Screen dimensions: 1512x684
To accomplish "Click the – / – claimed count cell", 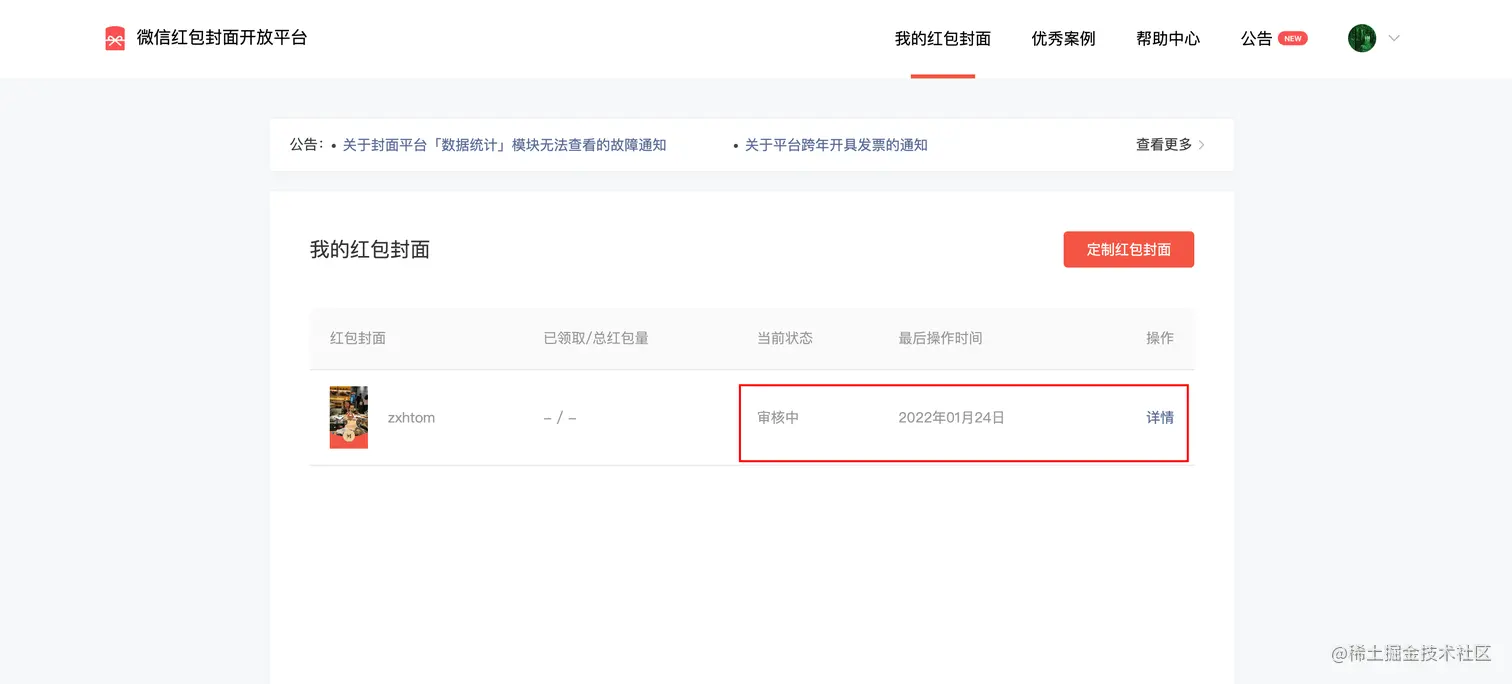I will coord(560,418).
